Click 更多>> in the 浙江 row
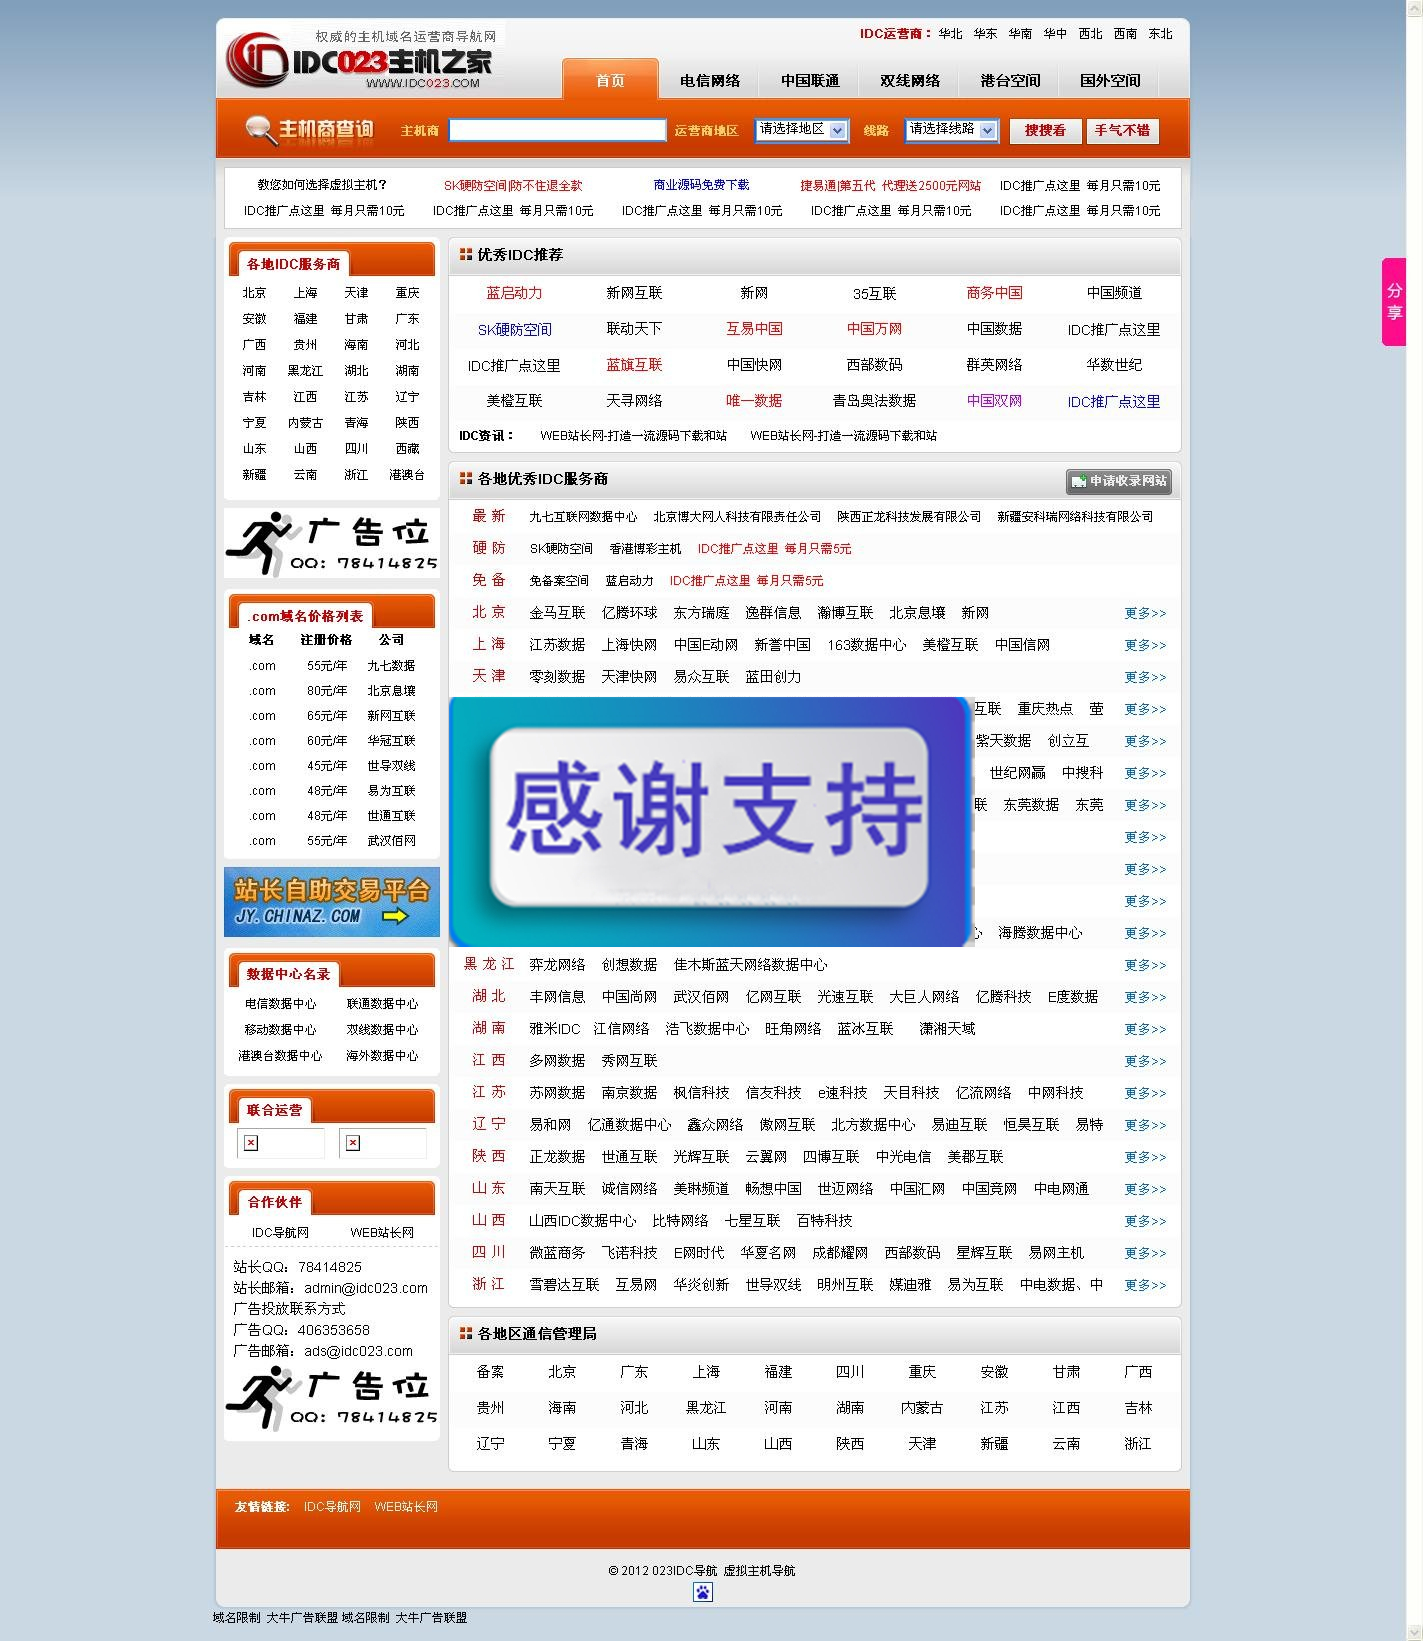Viewport: 1423px width, 1641px height. click(1145, 1285)
